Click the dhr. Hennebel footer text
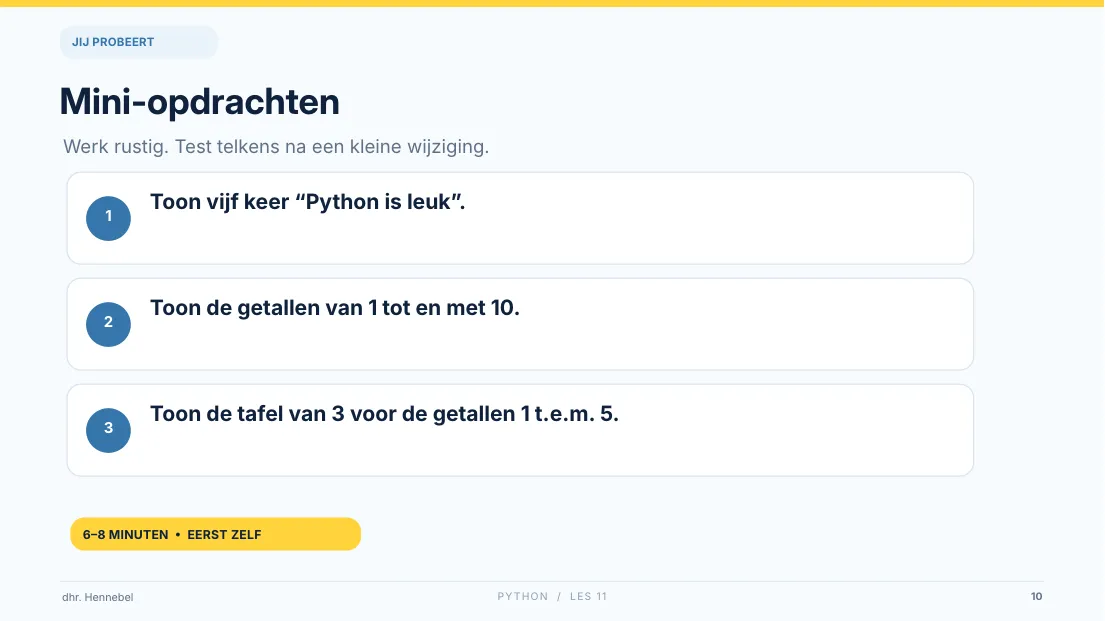The width and height of the screenshot is (1105, 621). coord(97,597)
